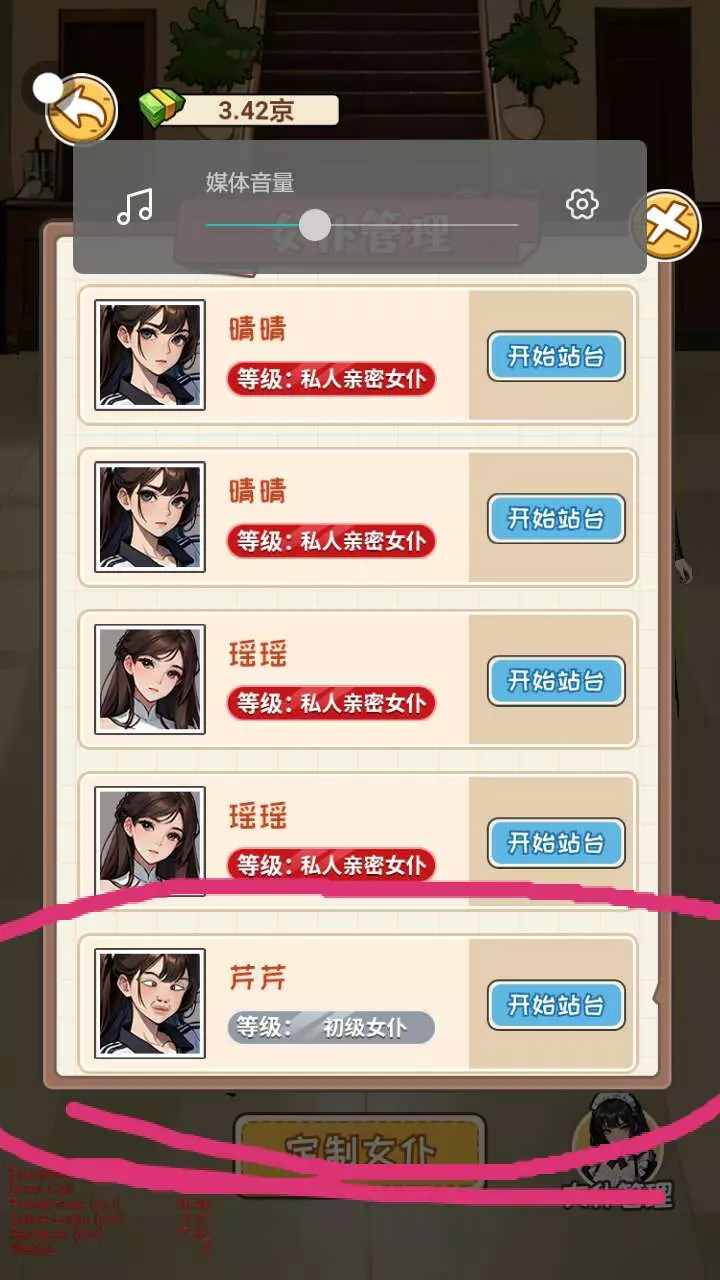Tap the white floating dot at top left
Image resolution: width=720 pixels, height=1280 pixels.
tap(47, 87)
